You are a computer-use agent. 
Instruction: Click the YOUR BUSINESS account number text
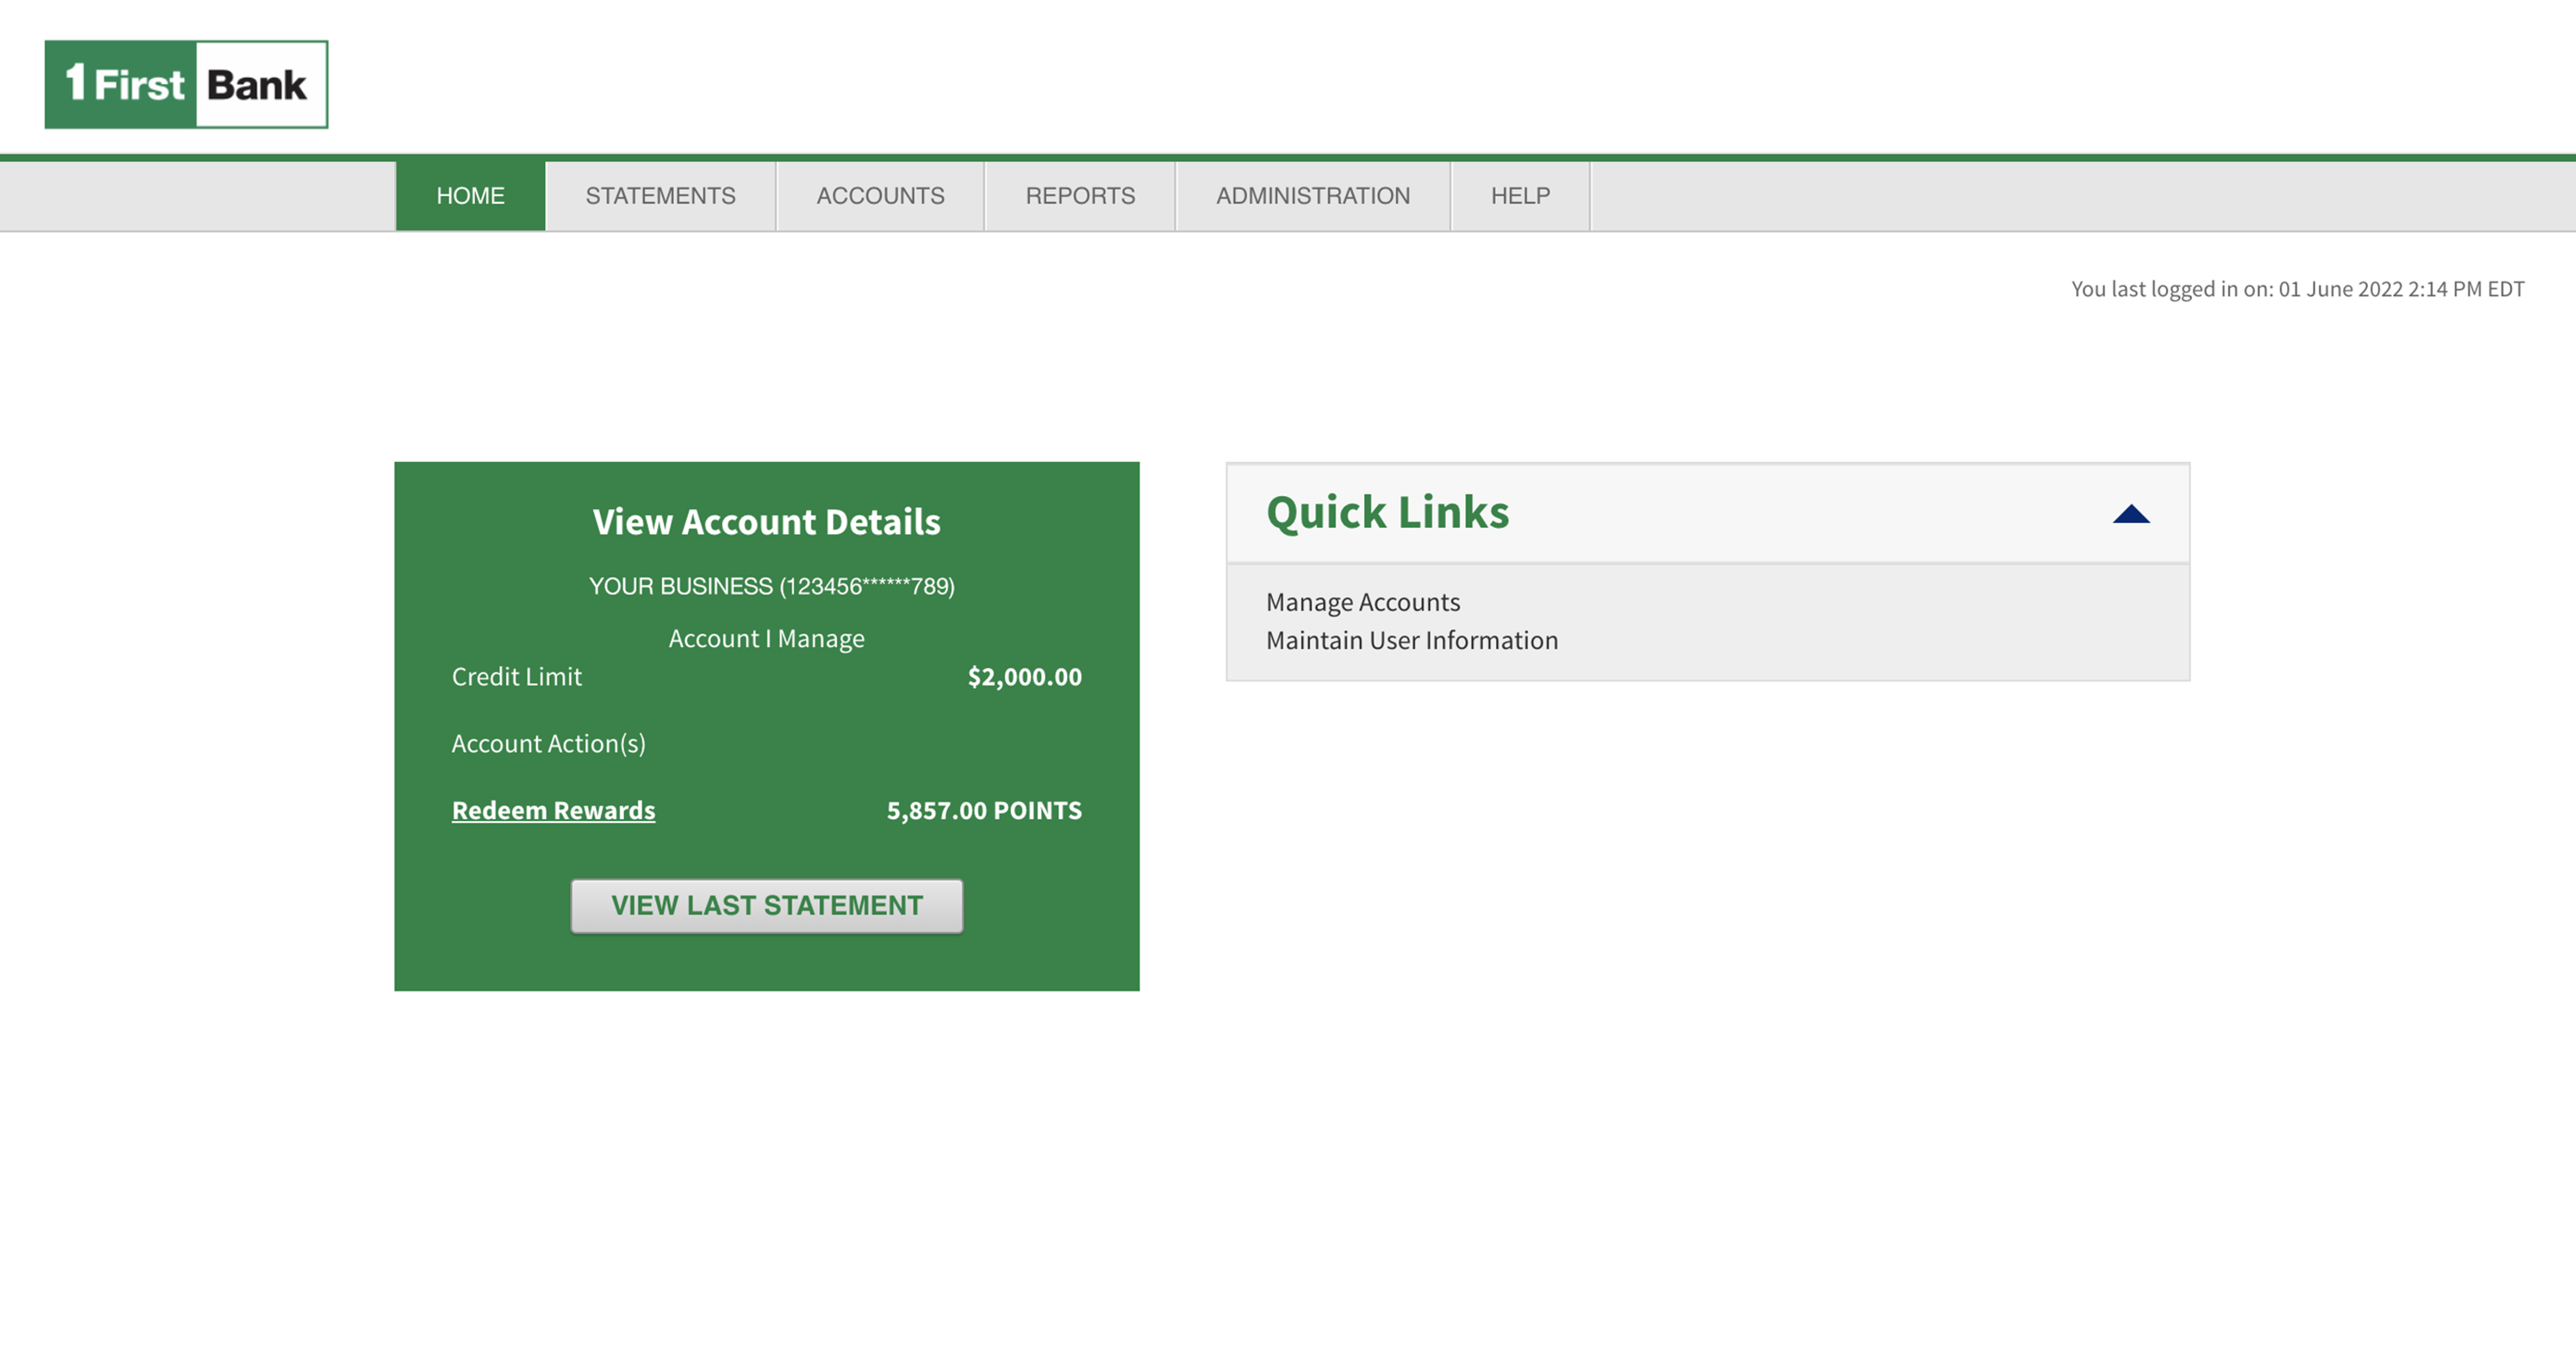(772, 586)
